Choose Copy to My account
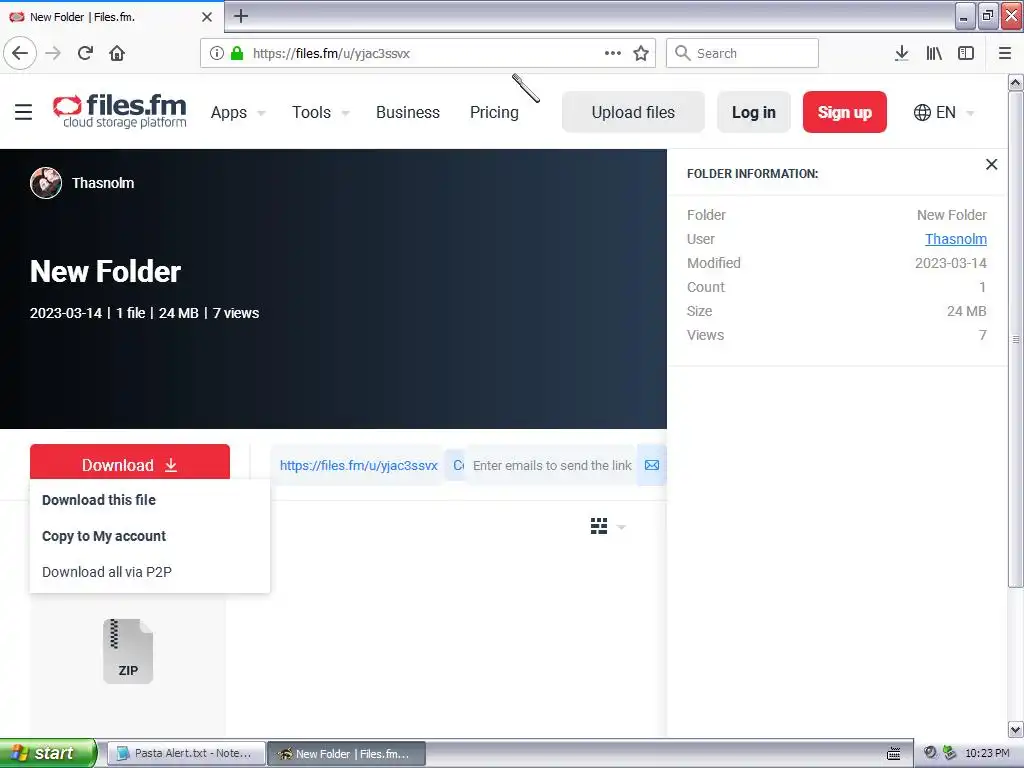The width and height of the screenshot is (1024, 768). (104, 536)
